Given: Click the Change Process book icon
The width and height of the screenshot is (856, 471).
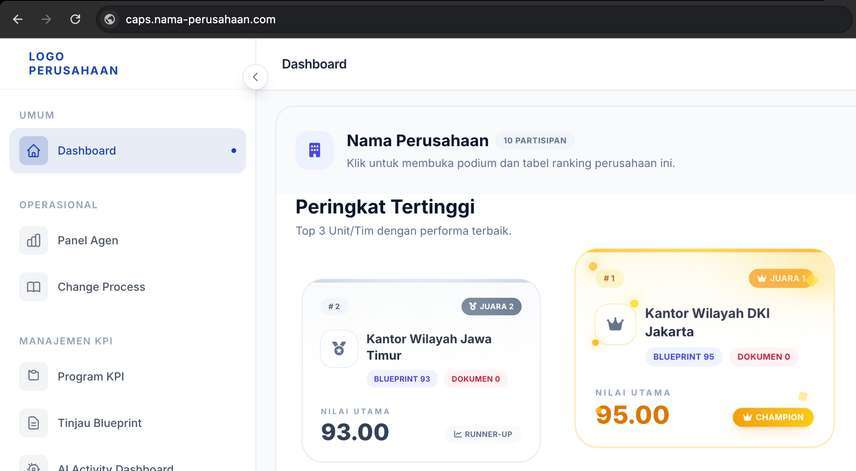Looking at the screenshot, I should [x=33, y=287].
